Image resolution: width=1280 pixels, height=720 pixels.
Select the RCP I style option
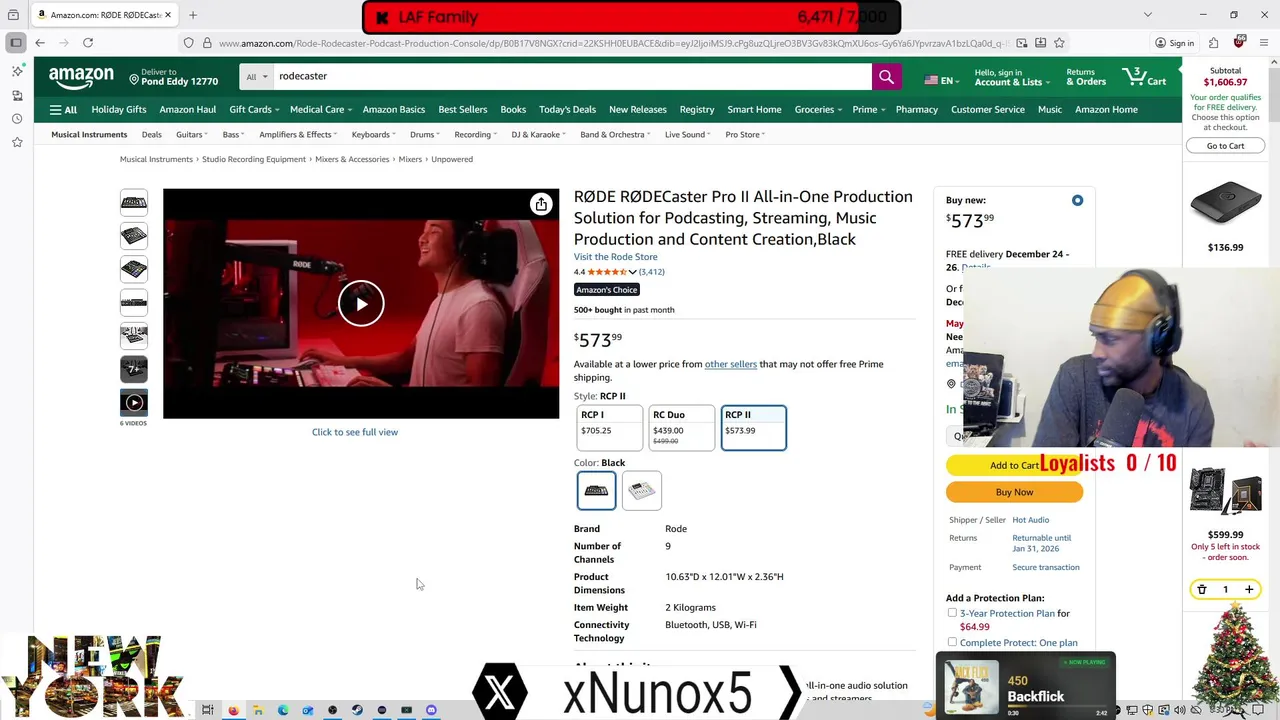click(x=609, y=428)
